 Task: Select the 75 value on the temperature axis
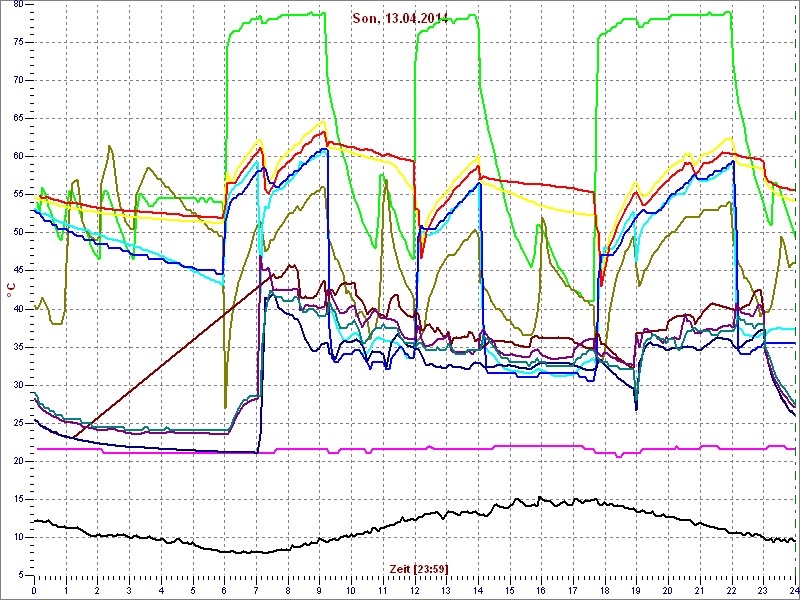pos(17,42)
